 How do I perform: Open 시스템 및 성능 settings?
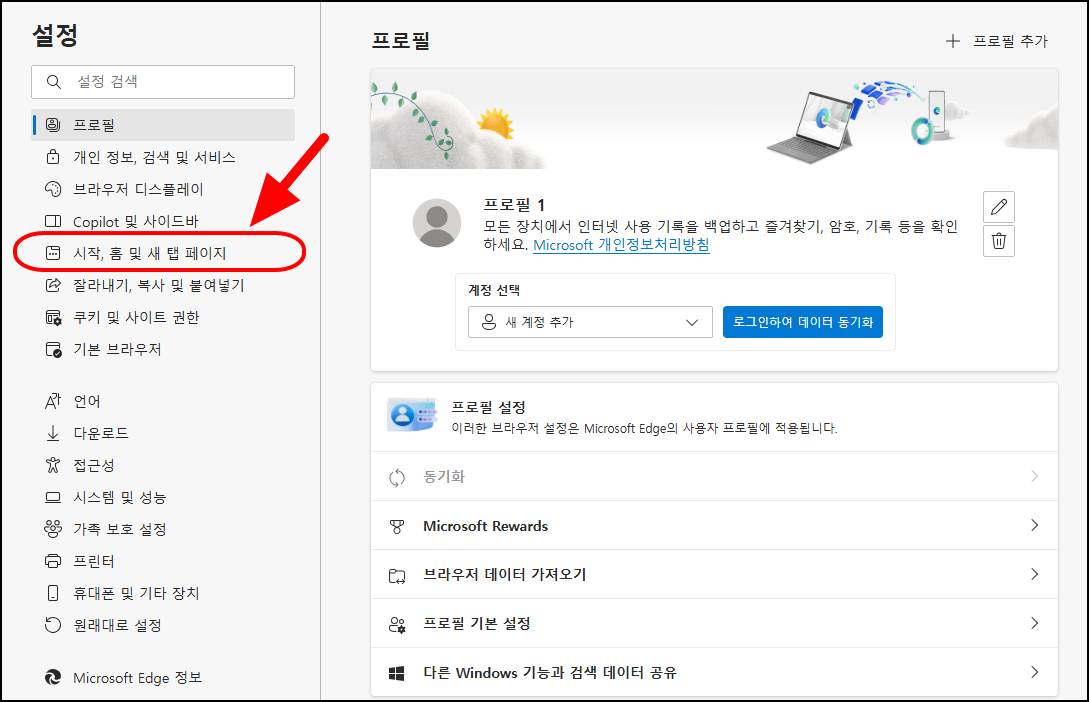coord(163,497)
